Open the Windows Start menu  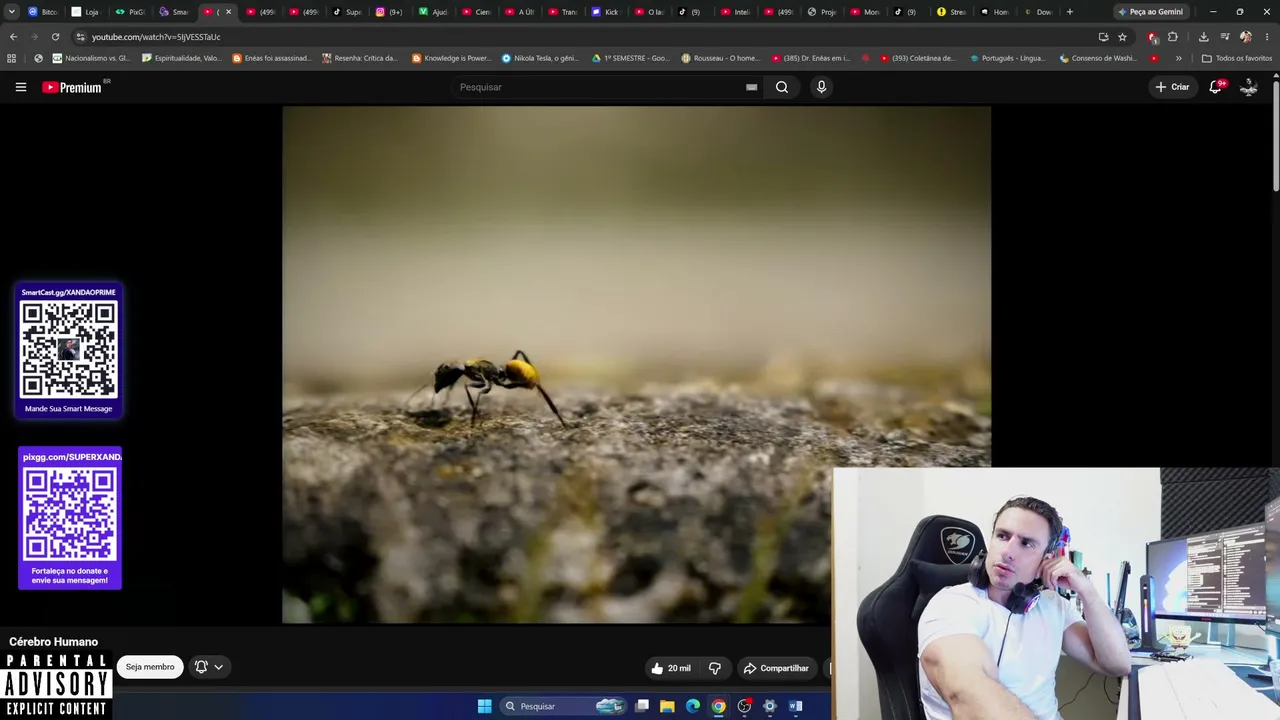pos(484,706)
